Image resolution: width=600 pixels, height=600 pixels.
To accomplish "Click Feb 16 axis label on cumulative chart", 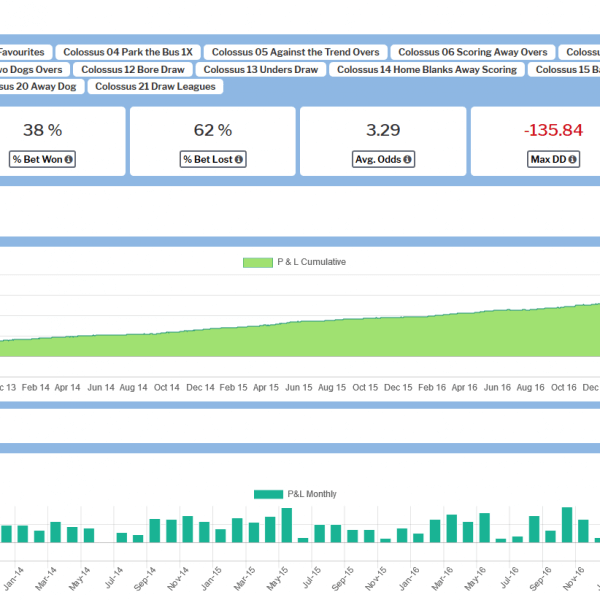I will coord(432,388).
